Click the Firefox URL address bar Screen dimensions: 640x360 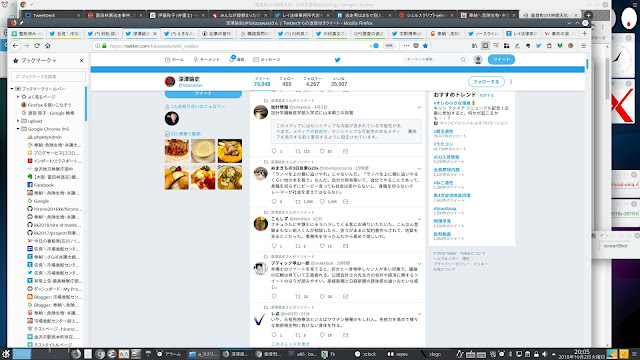[x=237, y=46]
